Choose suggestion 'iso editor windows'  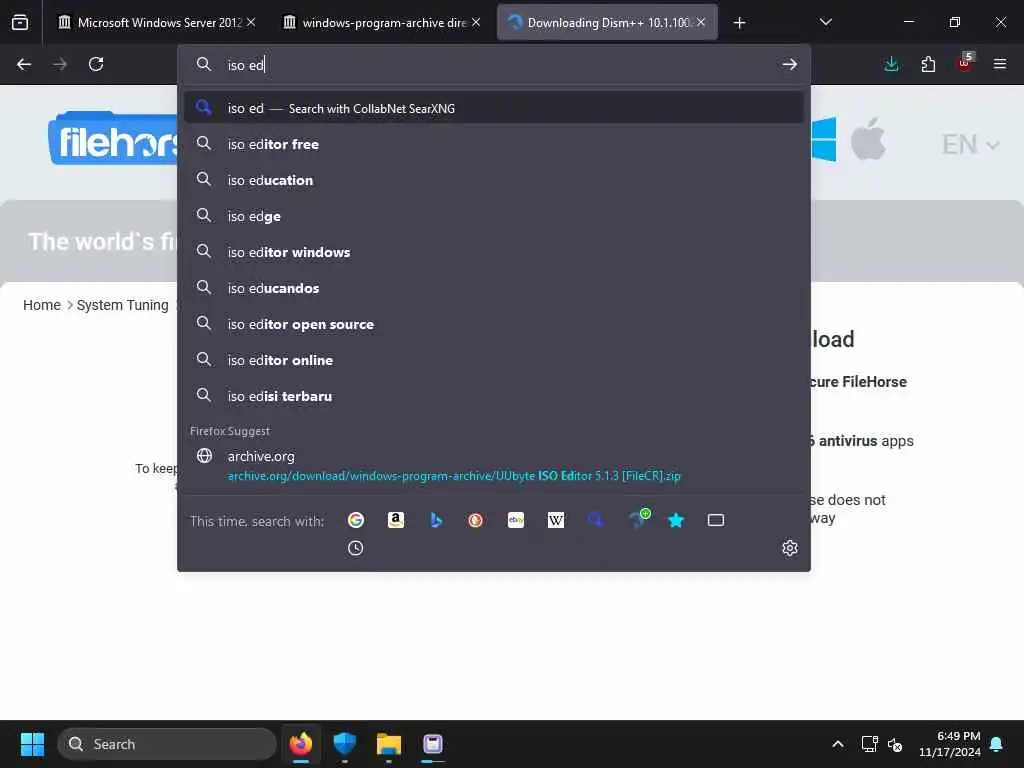[494, 252]
